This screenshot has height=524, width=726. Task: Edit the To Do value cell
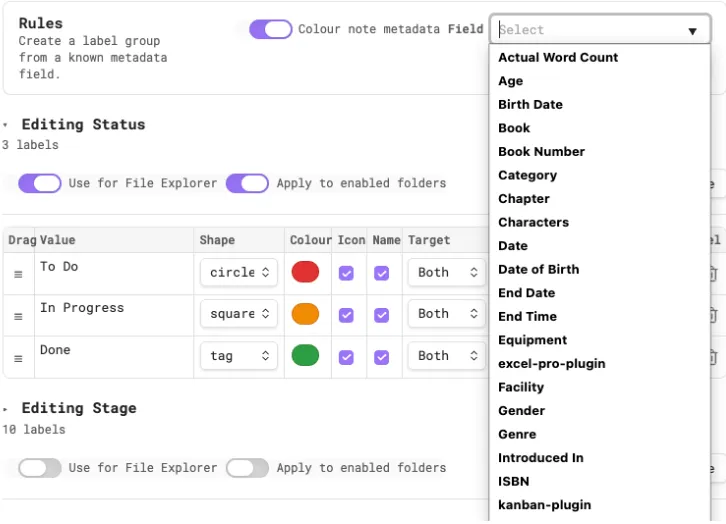tap(114, 274)
